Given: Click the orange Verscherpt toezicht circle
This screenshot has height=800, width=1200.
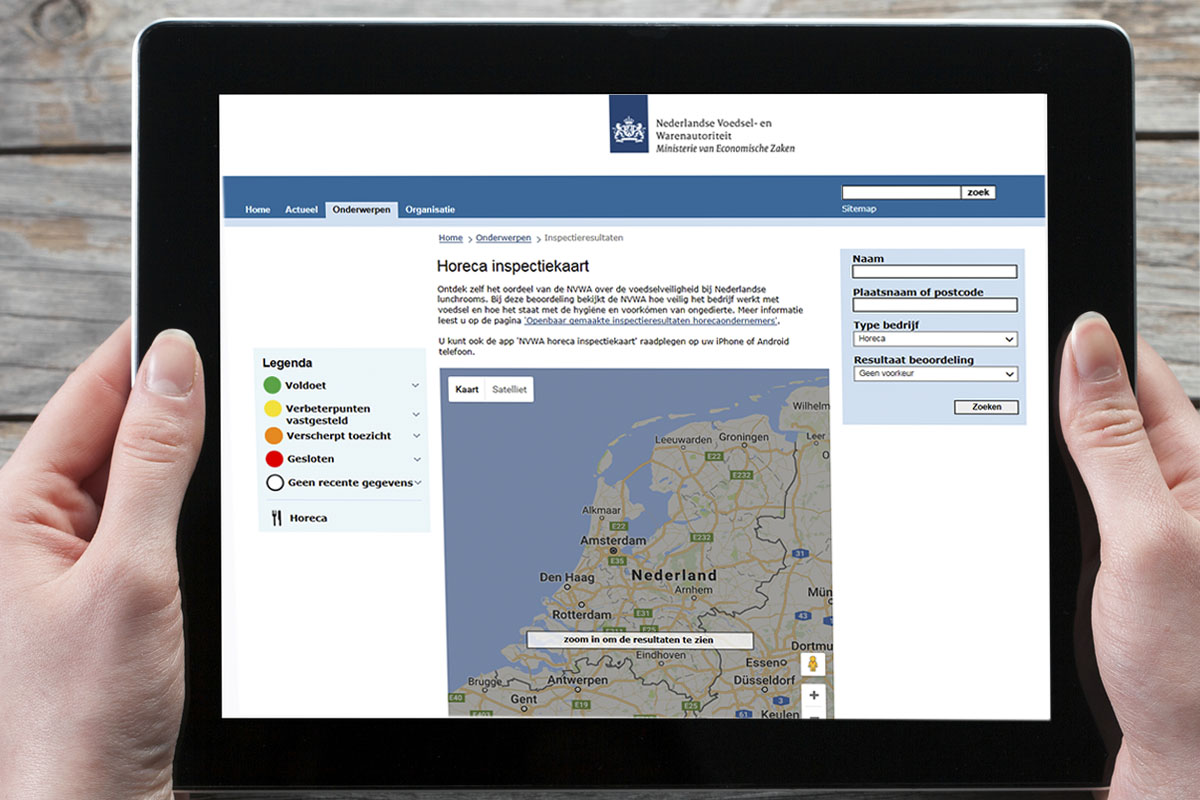Looking at the screenshot, I should click(273, 436).
